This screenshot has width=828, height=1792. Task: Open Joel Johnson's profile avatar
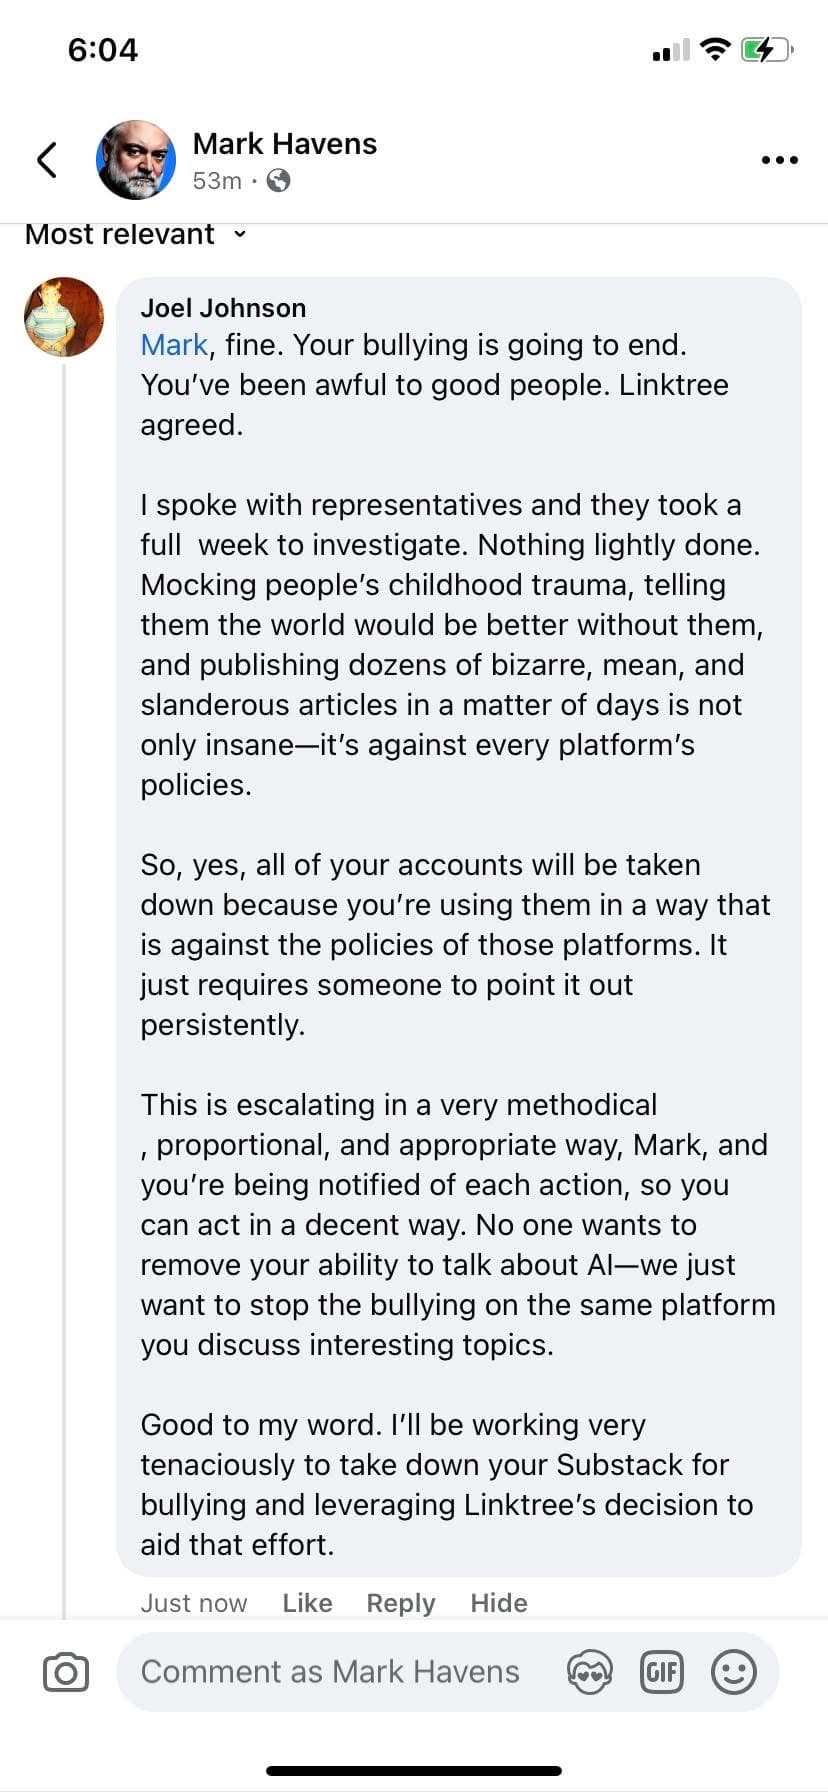(x=64, y=317)
